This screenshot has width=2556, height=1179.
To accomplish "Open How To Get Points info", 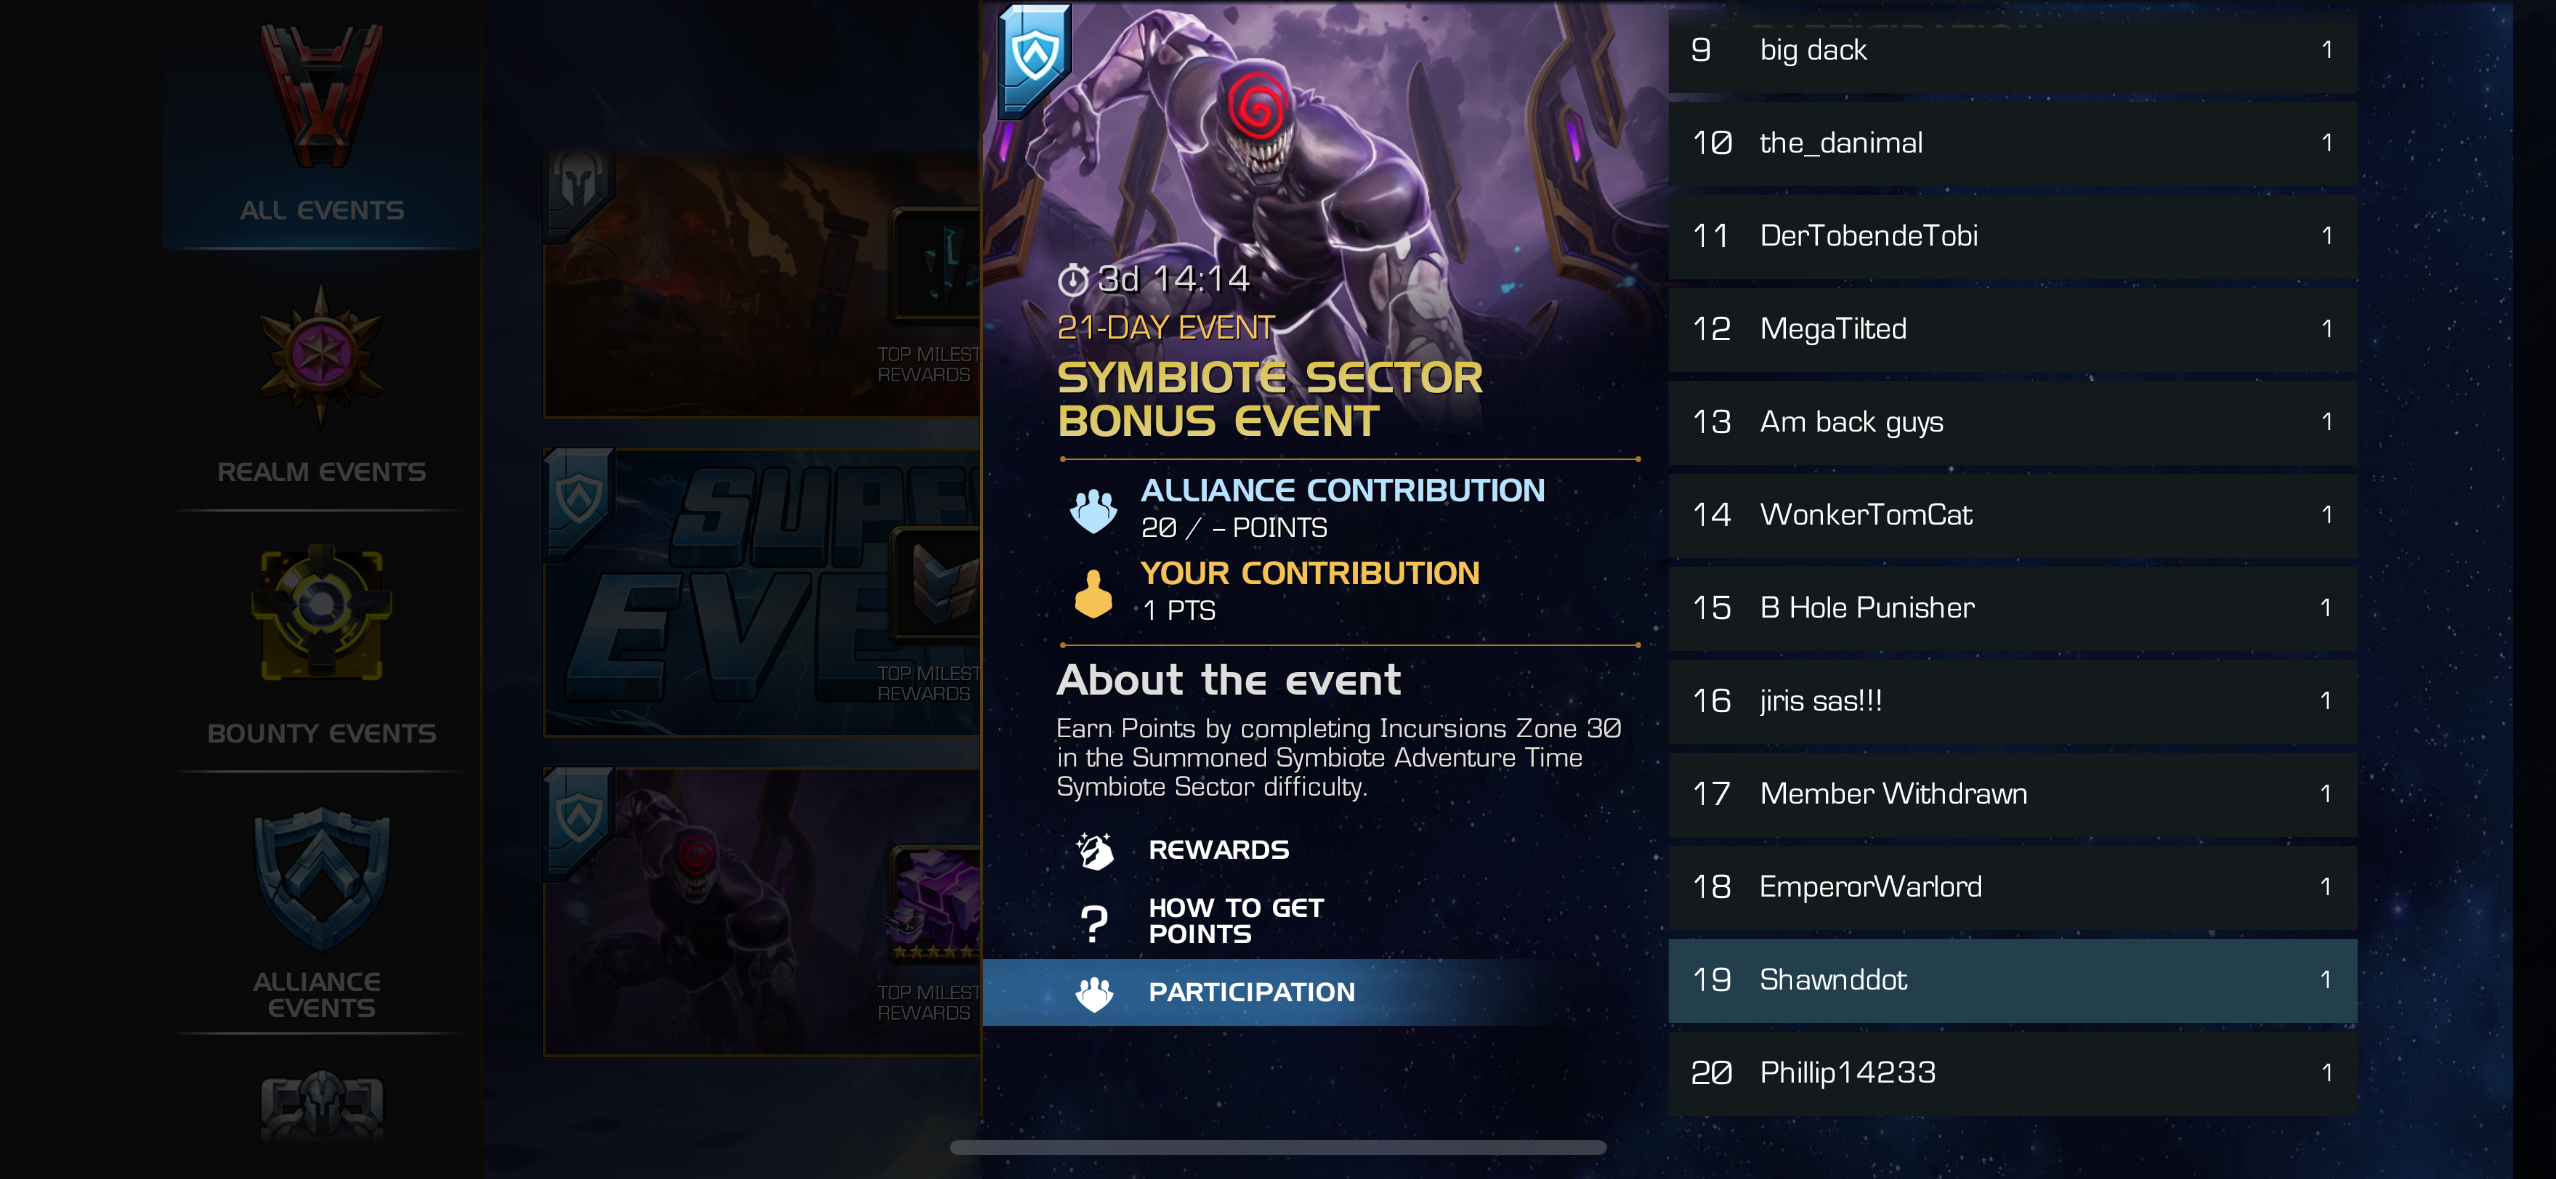I will pyautogui.click(x=1236, y=921).
